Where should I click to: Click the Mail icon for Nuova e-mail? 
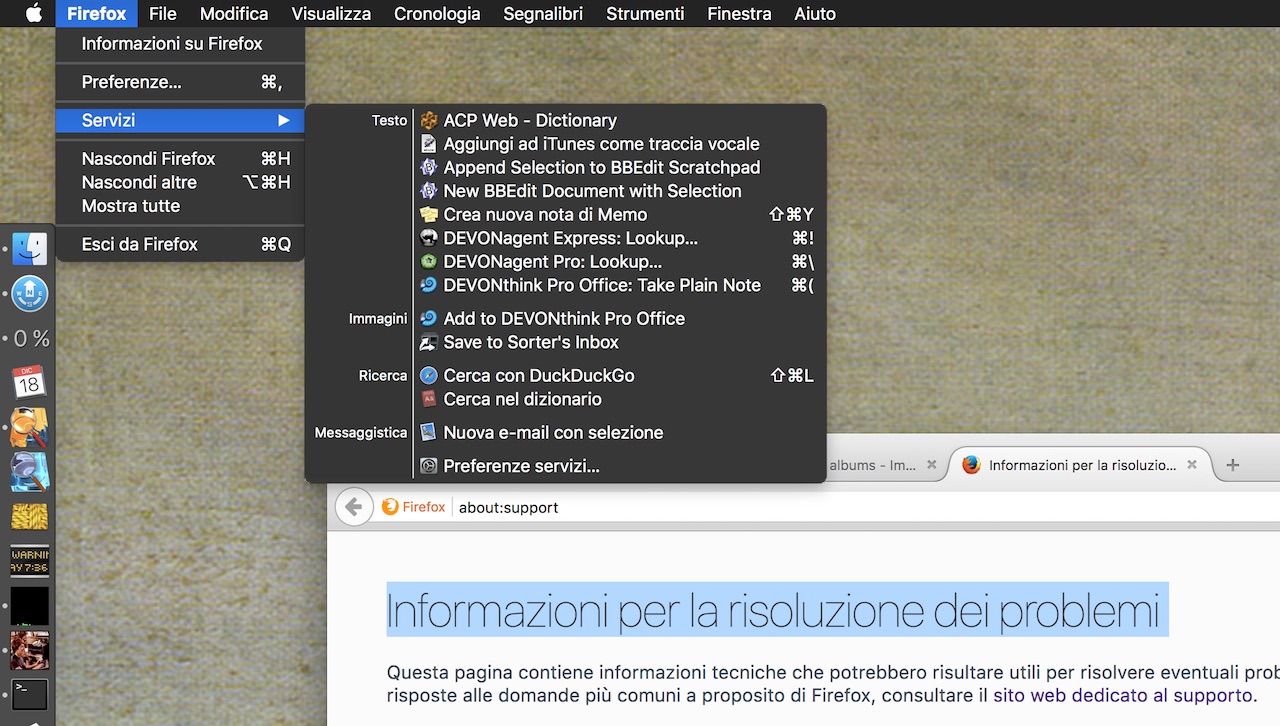coord(429,432)
